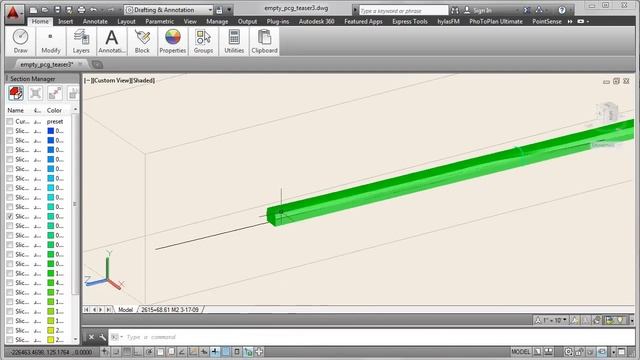Expand the extra ribbon tabs chevron
This screenshot has width=640, height=360.
[570, 21]
